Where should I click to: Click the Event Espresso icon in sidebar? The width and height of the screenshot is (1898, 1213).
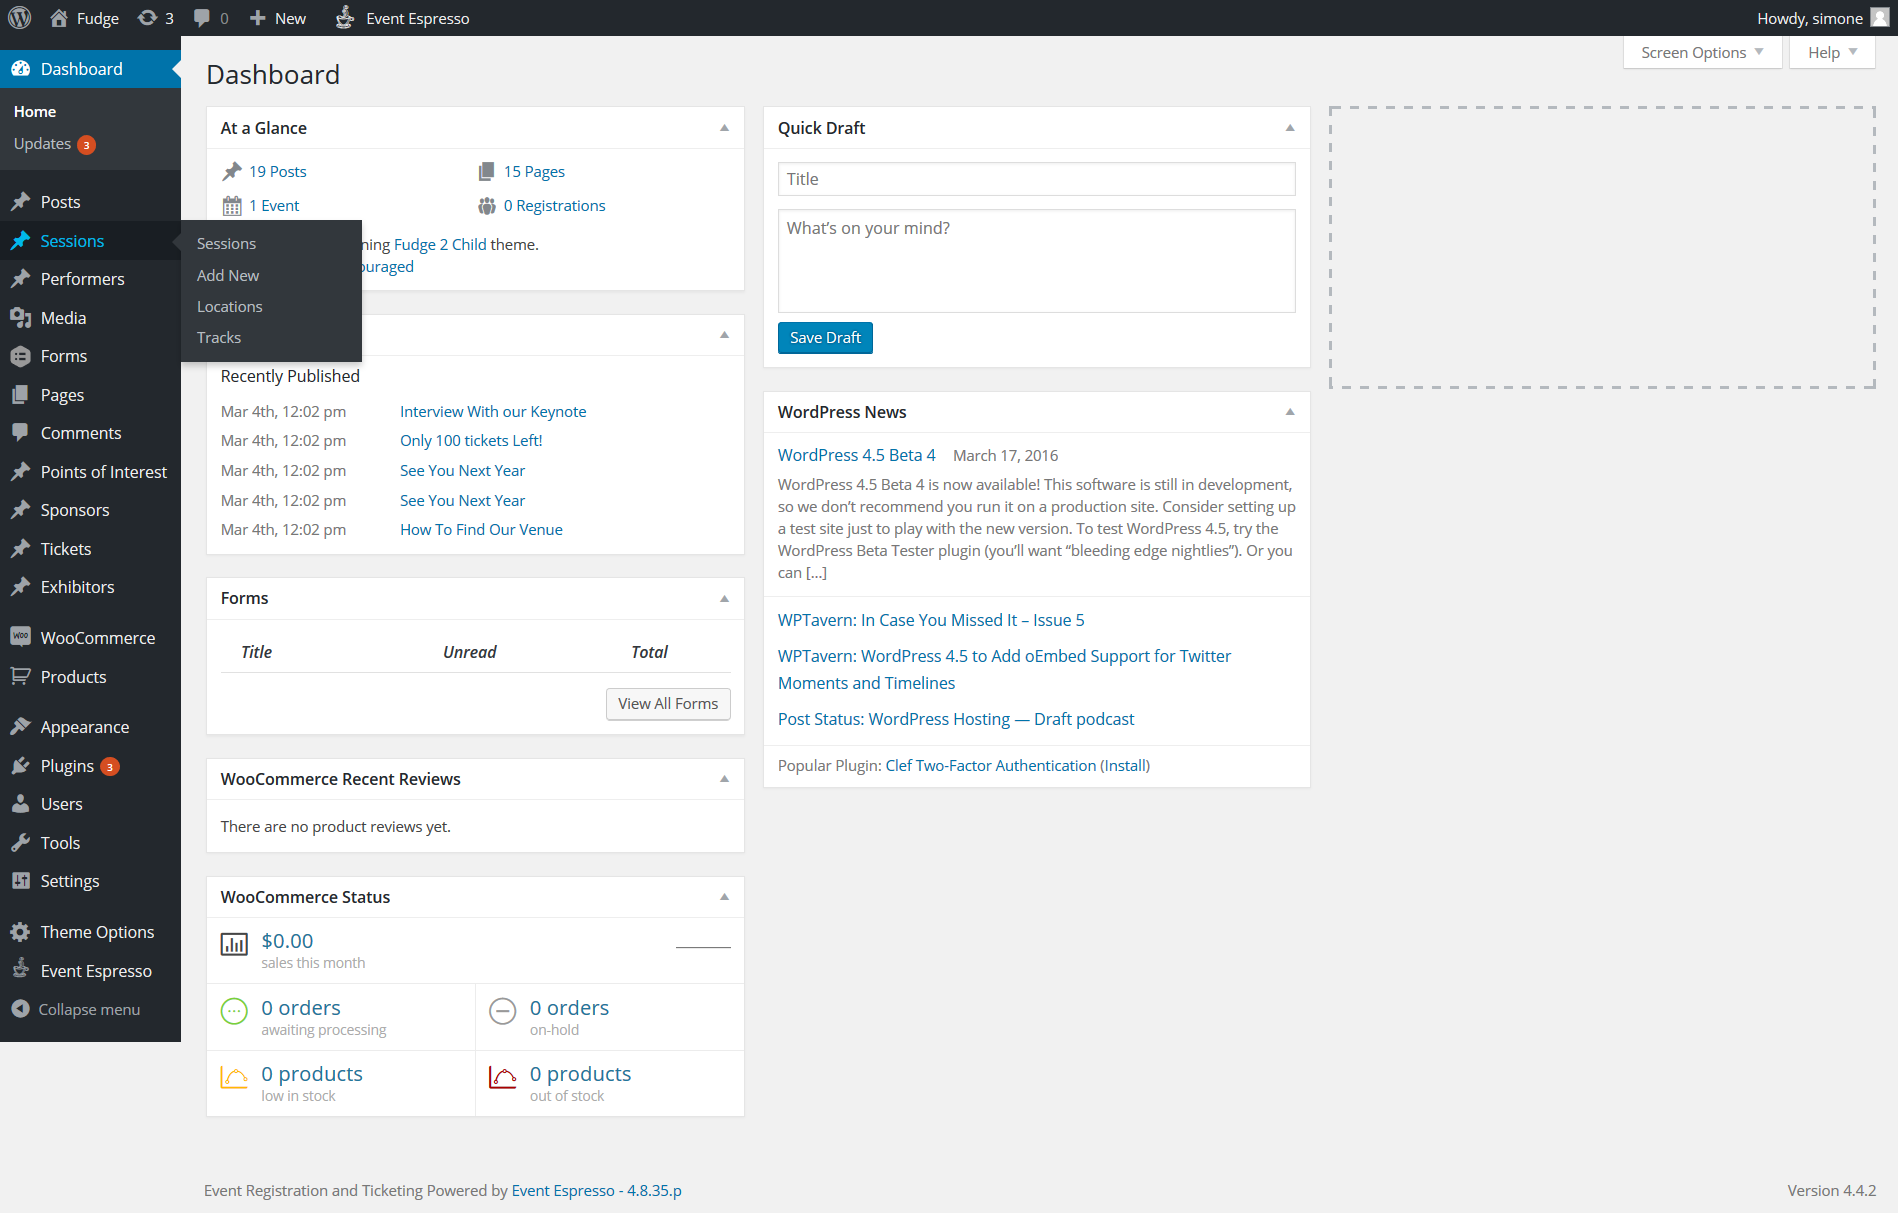coord(20,969)
